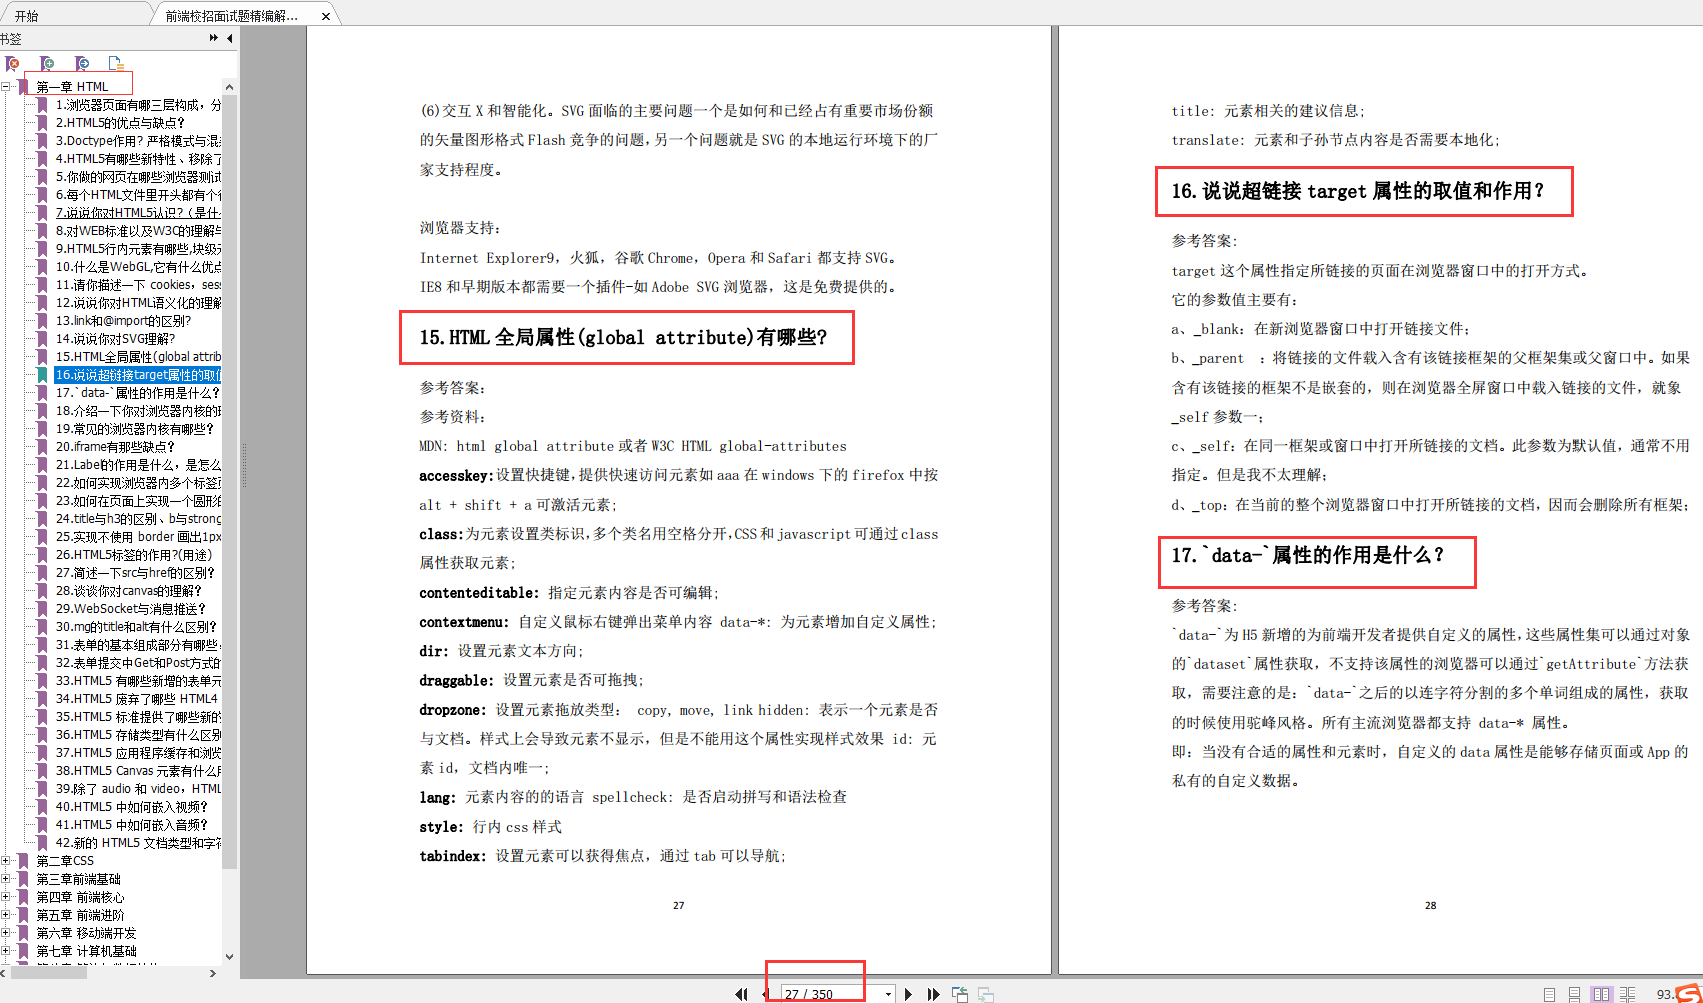
Task: Open bookmark 15.HTML全局属性
Action: (138, 357)
